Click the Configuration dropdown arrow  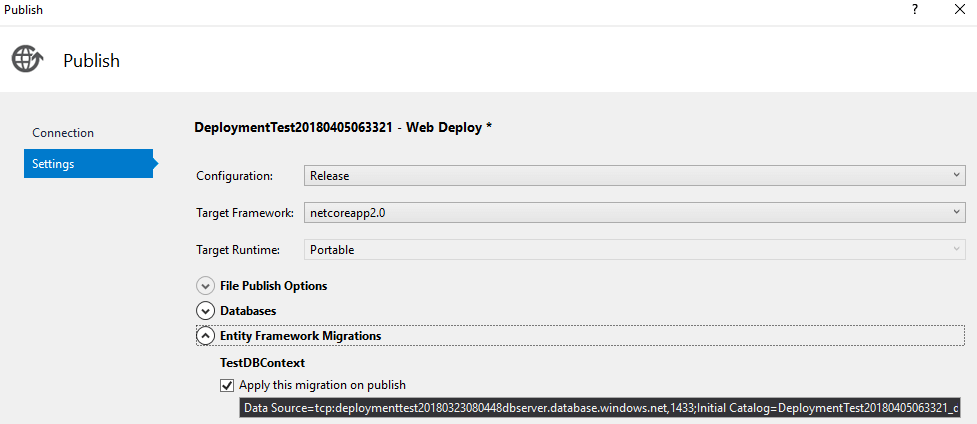pos(957,176)
